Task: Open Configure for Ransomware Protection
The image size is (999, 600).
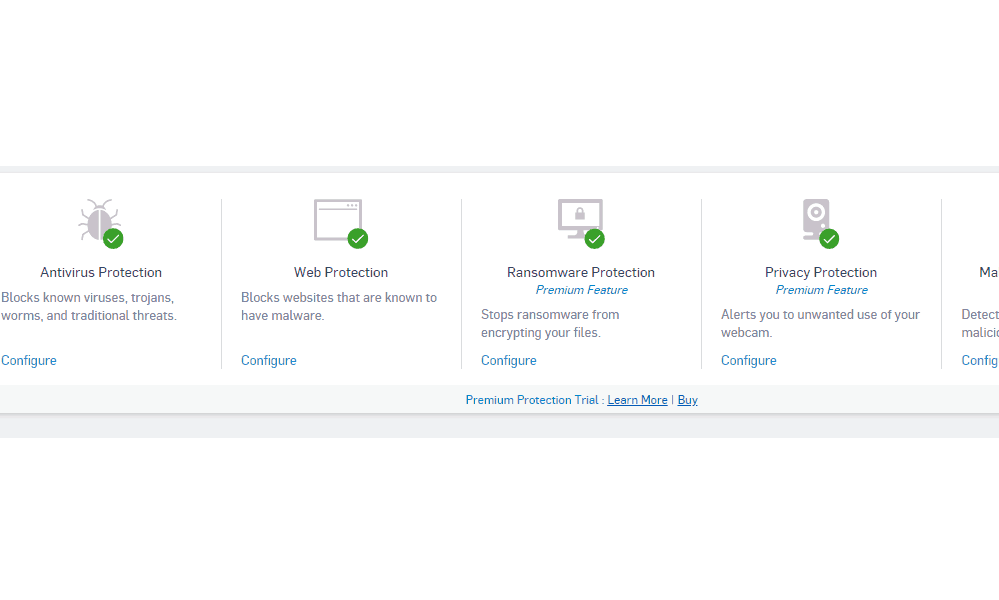Action: click(x=508, y=361)
